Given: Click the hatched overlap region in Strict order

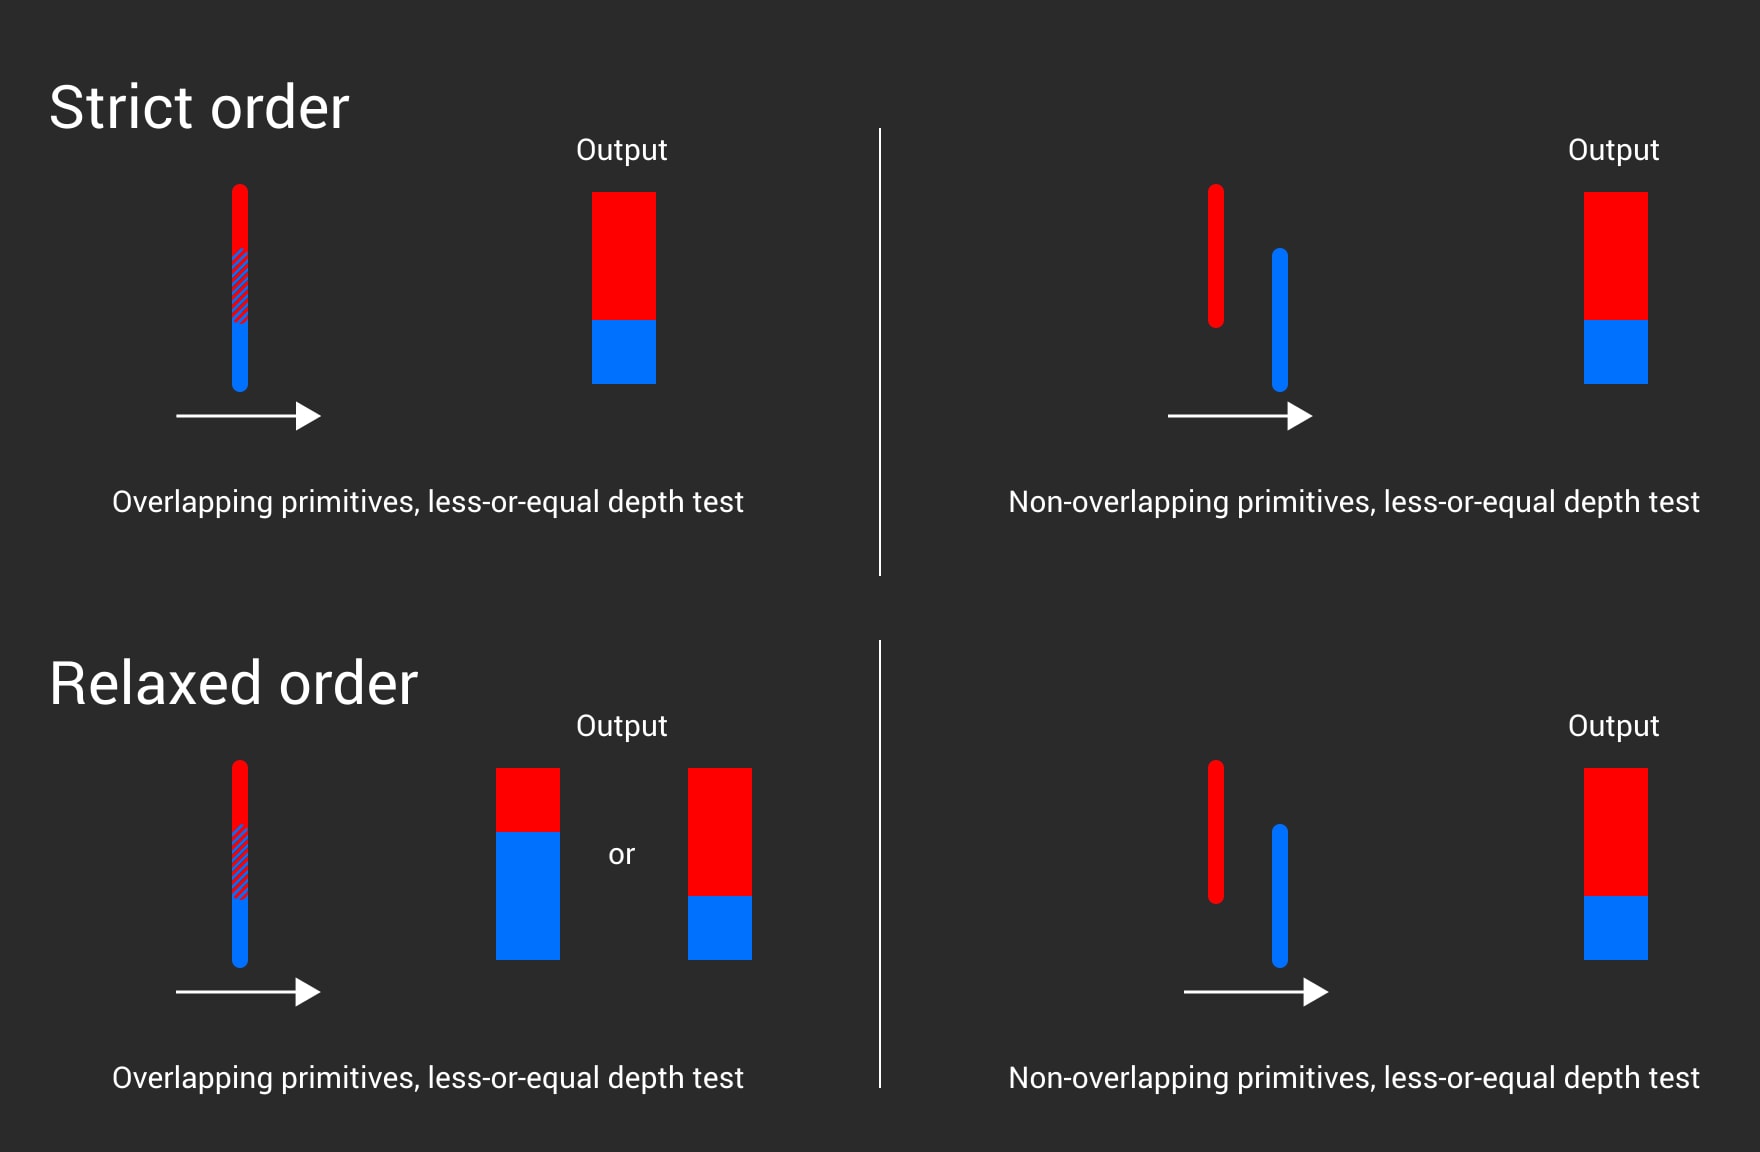Looking at the screenshot, I should [x=240, y=286].
